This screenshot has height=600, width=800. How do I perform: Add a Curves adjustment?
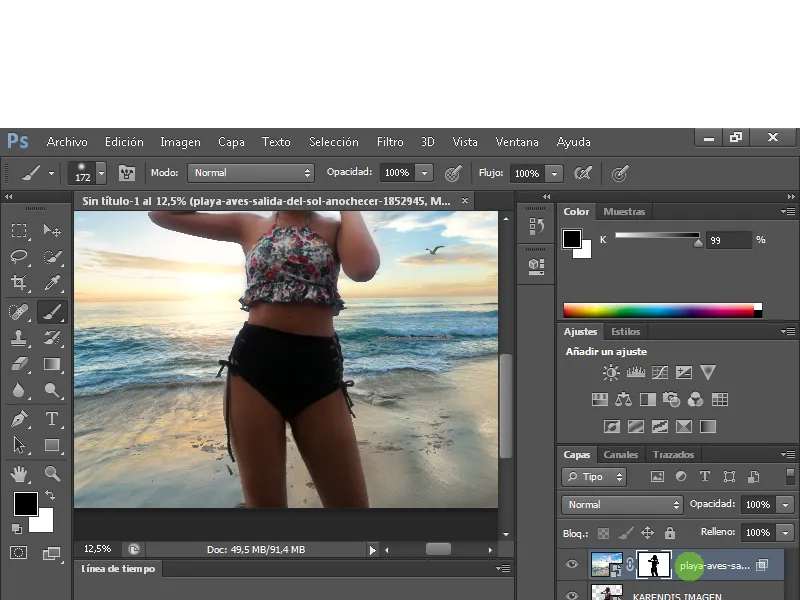click(x=660, y=372)
